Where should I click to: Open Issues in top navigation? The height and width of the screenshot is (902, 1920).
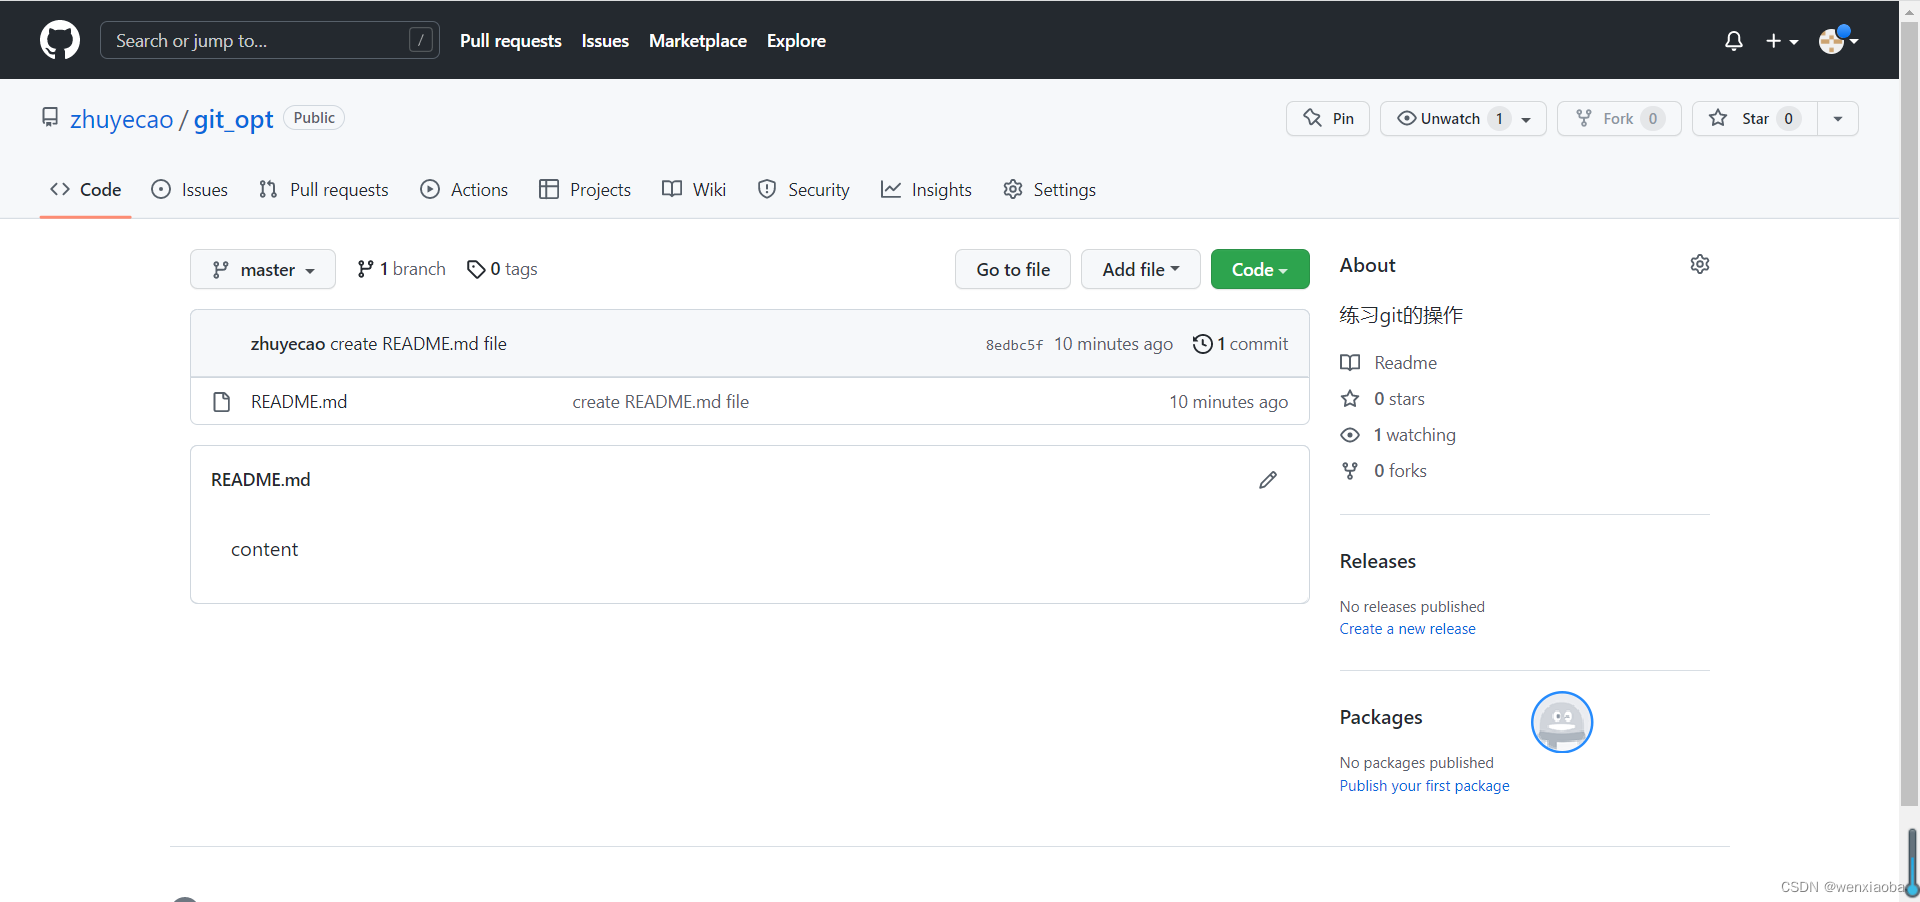(x=605, y=41)
